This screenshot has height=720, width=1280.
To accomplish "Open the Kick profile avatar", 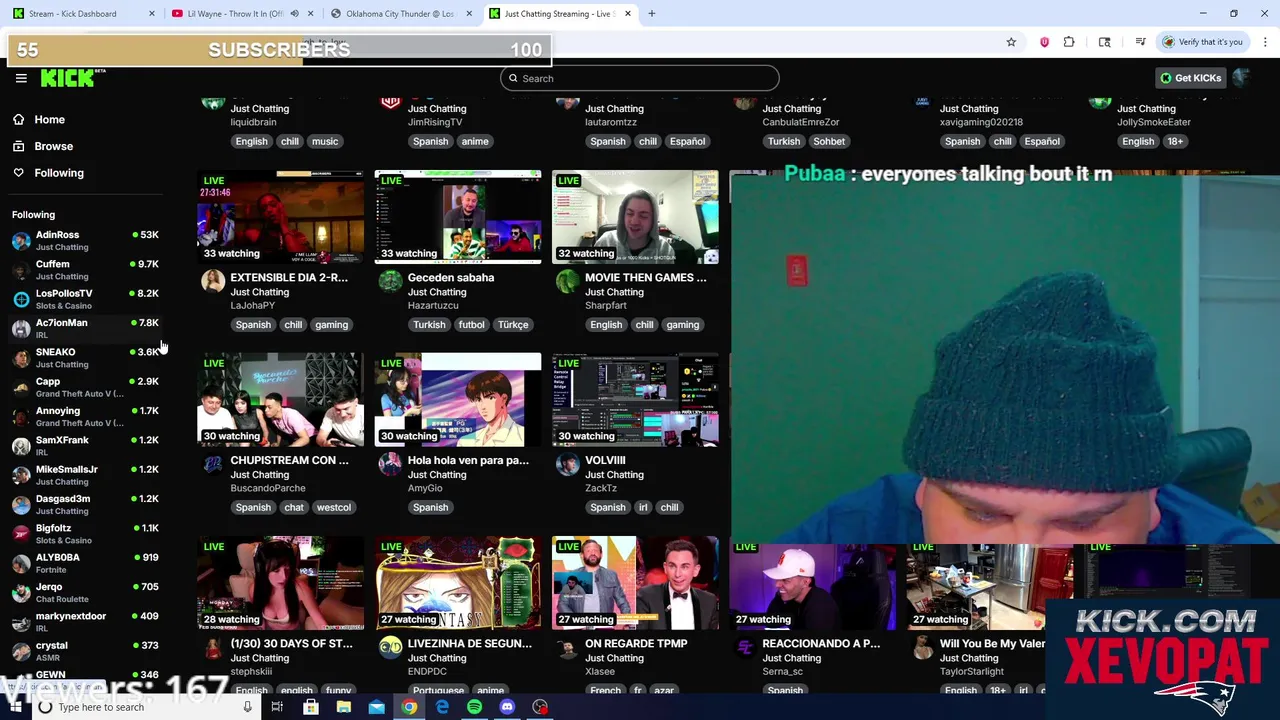I will [x=1241, y=78].
